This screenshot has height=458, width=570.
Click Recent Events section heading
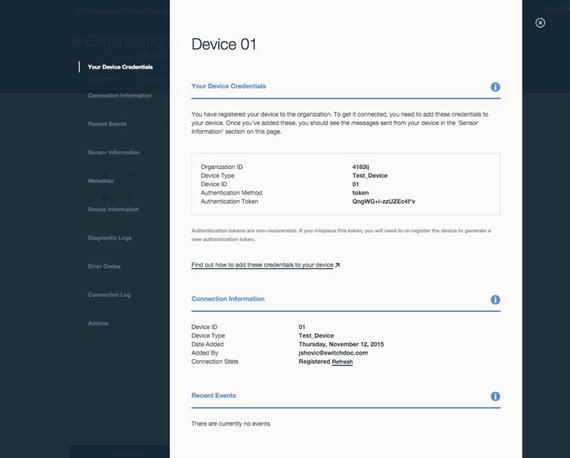click(213, 395)
